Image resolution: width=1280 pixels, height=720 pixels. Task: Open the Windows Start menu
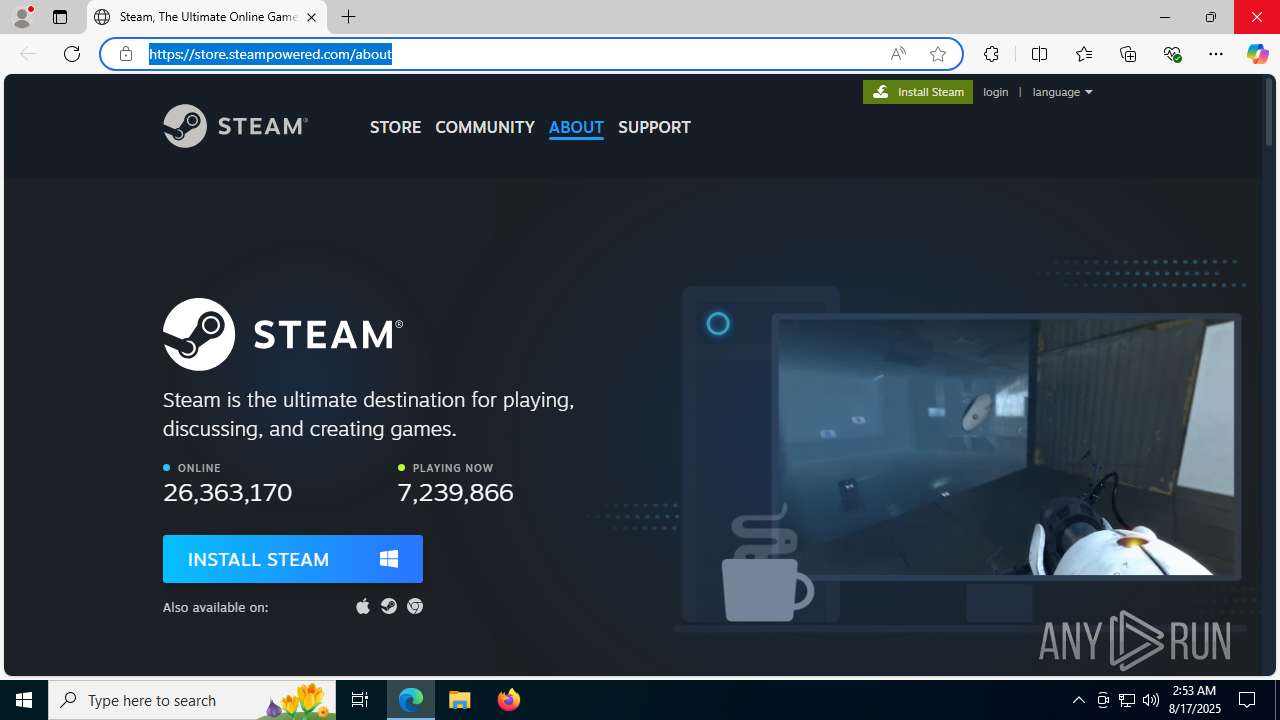24,700
